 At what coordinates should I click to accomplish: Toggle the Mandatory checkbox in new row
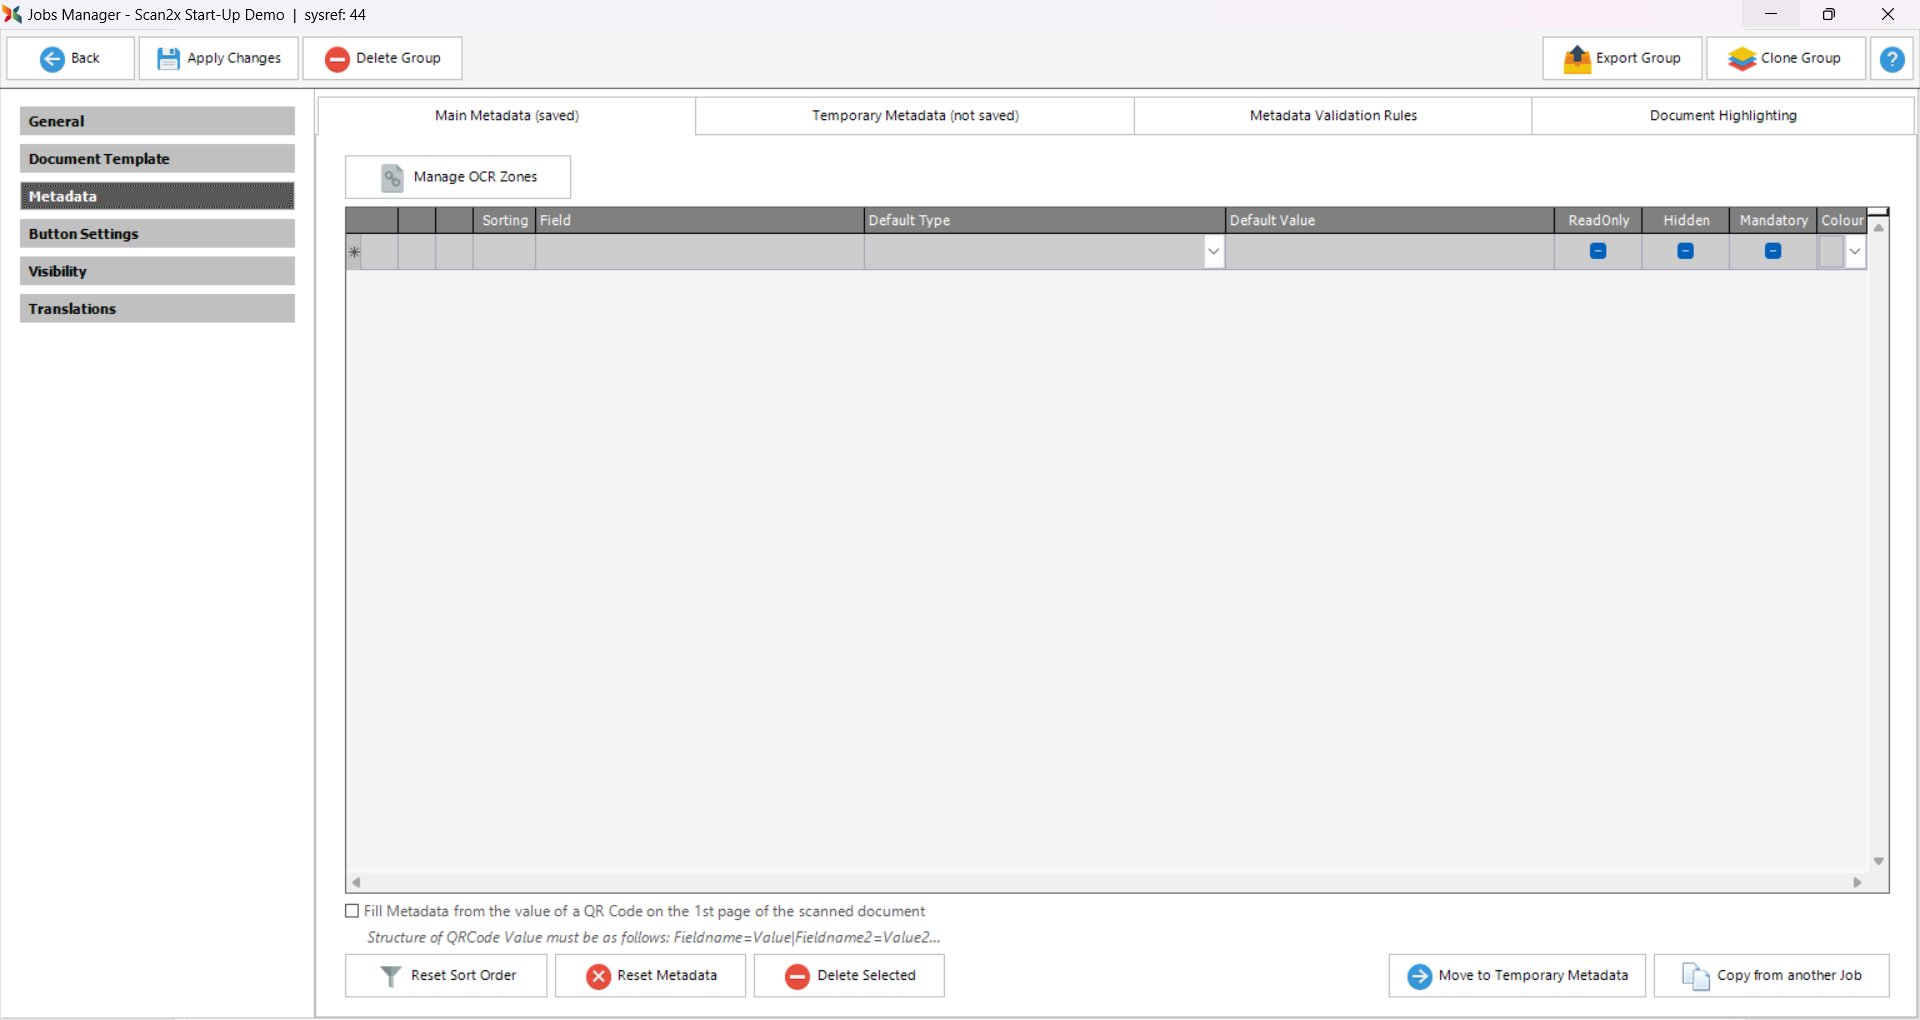click(x=1772, y=252)
